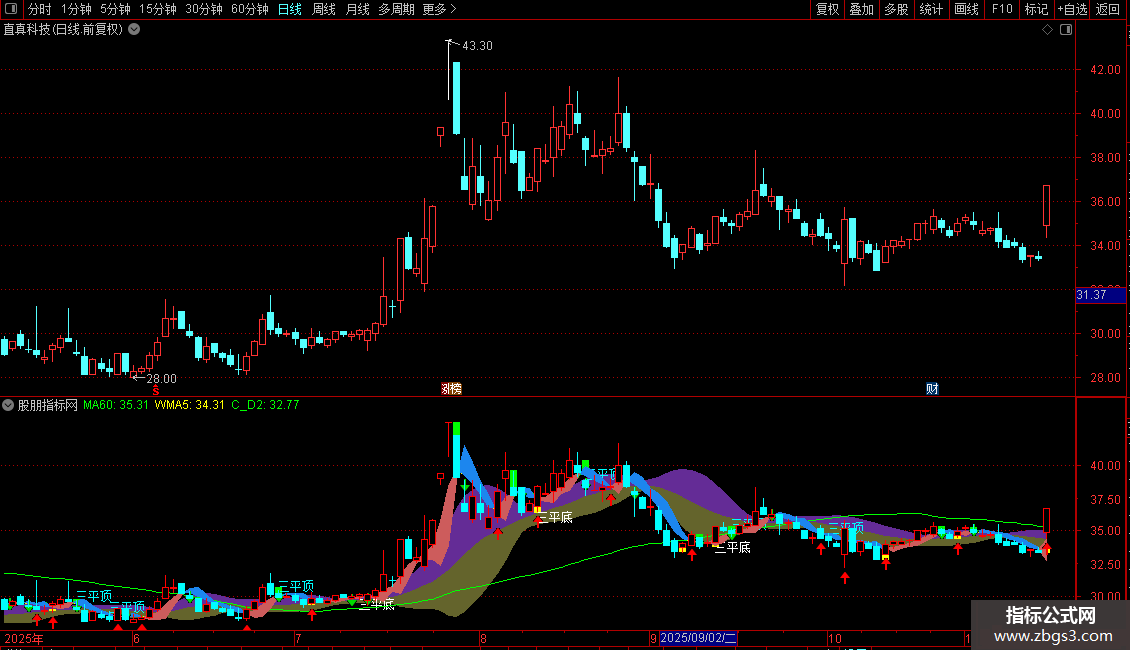Select the 30分钟 period tab

(x=204, y=9)
